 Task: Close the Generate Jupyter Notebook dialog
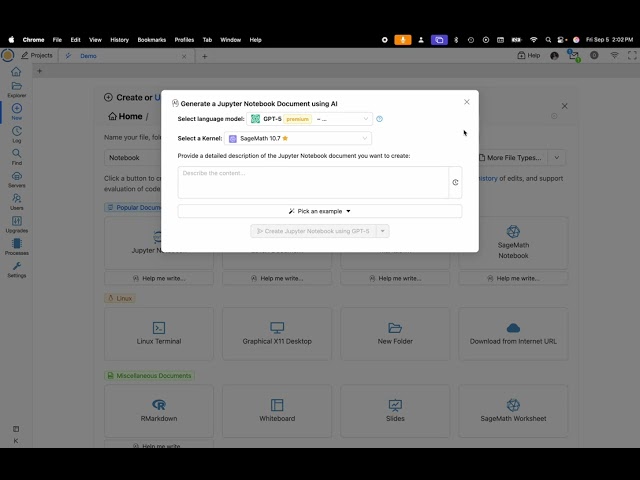[467, 102]
